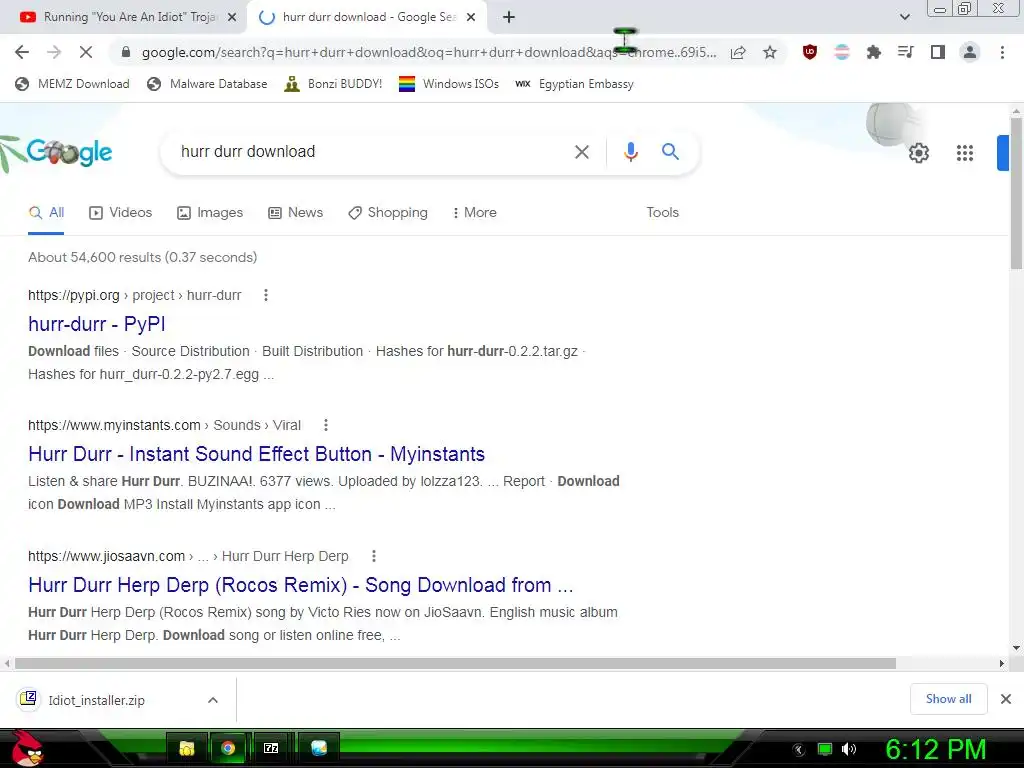Open Chrome's three-dot menu
Image resolution: width=1024 pixels, height=768 pixels.
1002,52
